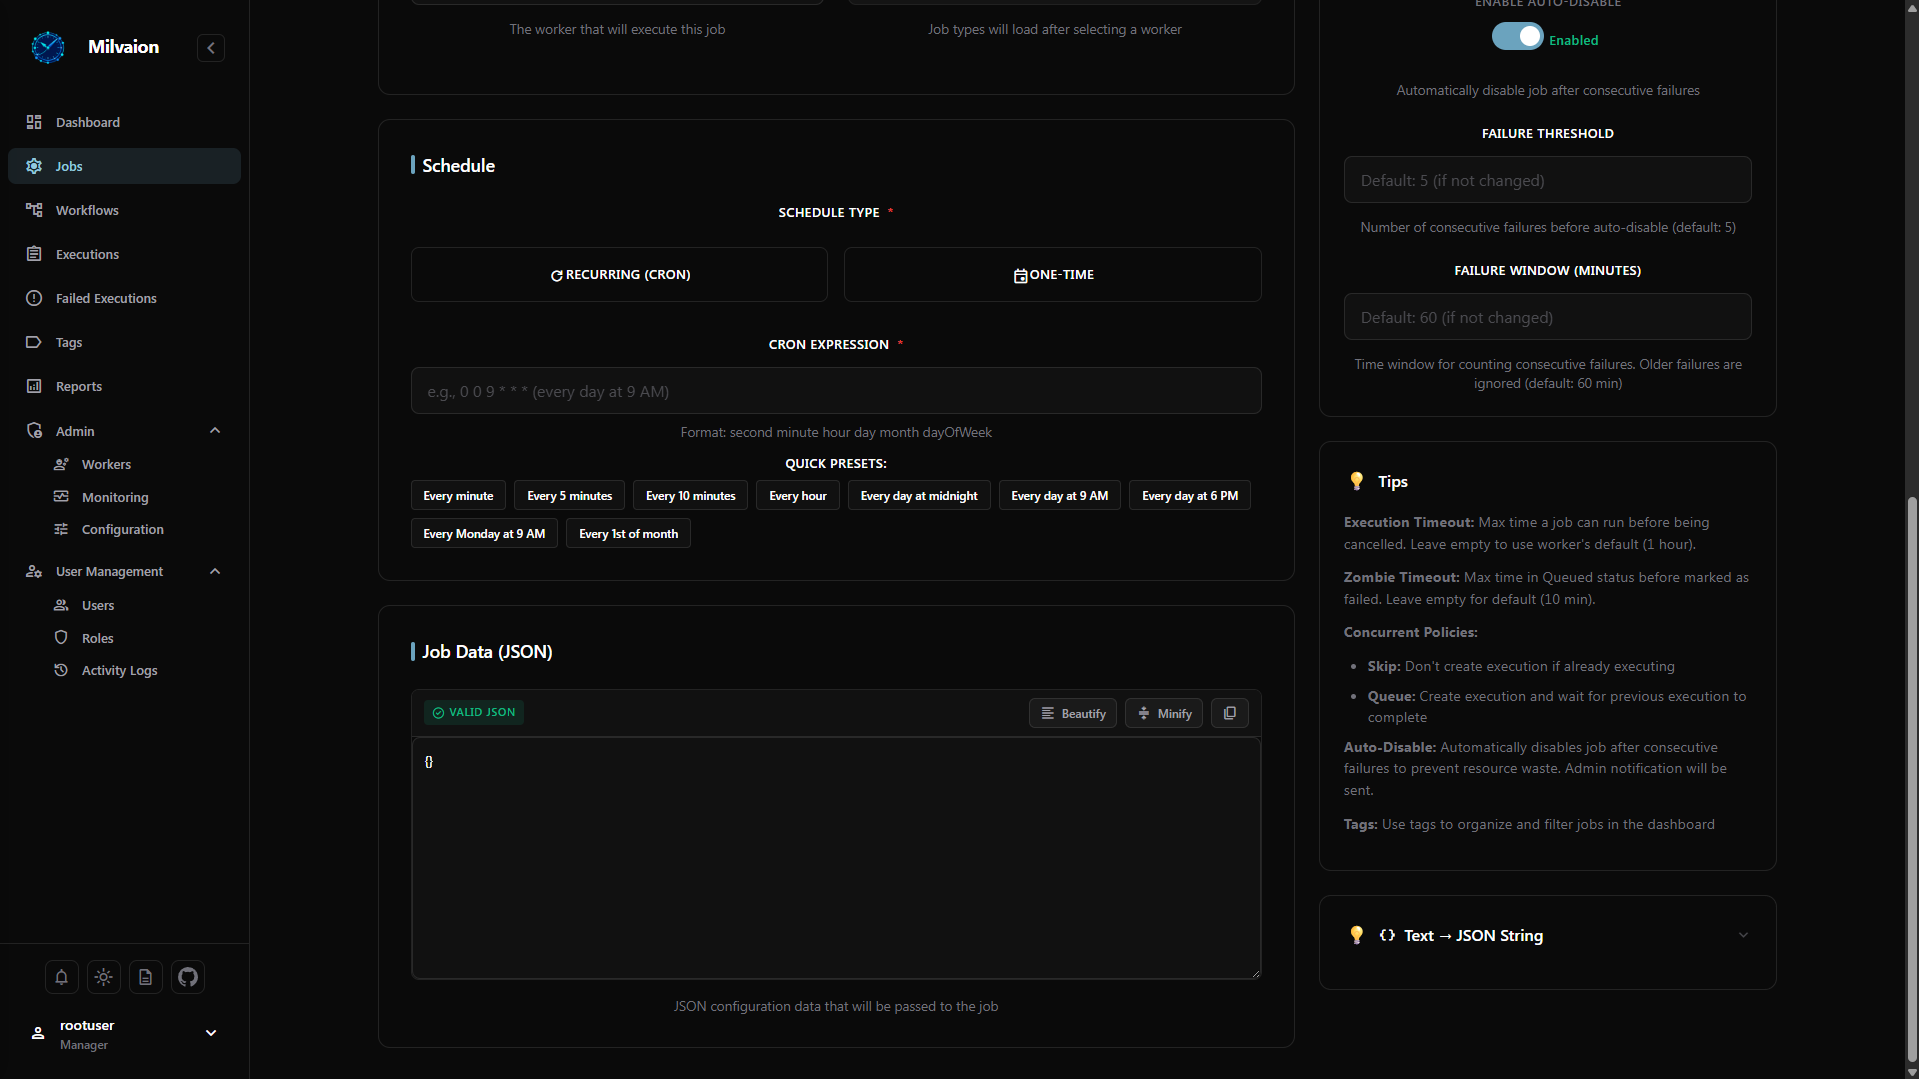This screenshot has width=1919, height=1079.
Task: Open notifications bell icon
Action: click(x=61, y=977)
